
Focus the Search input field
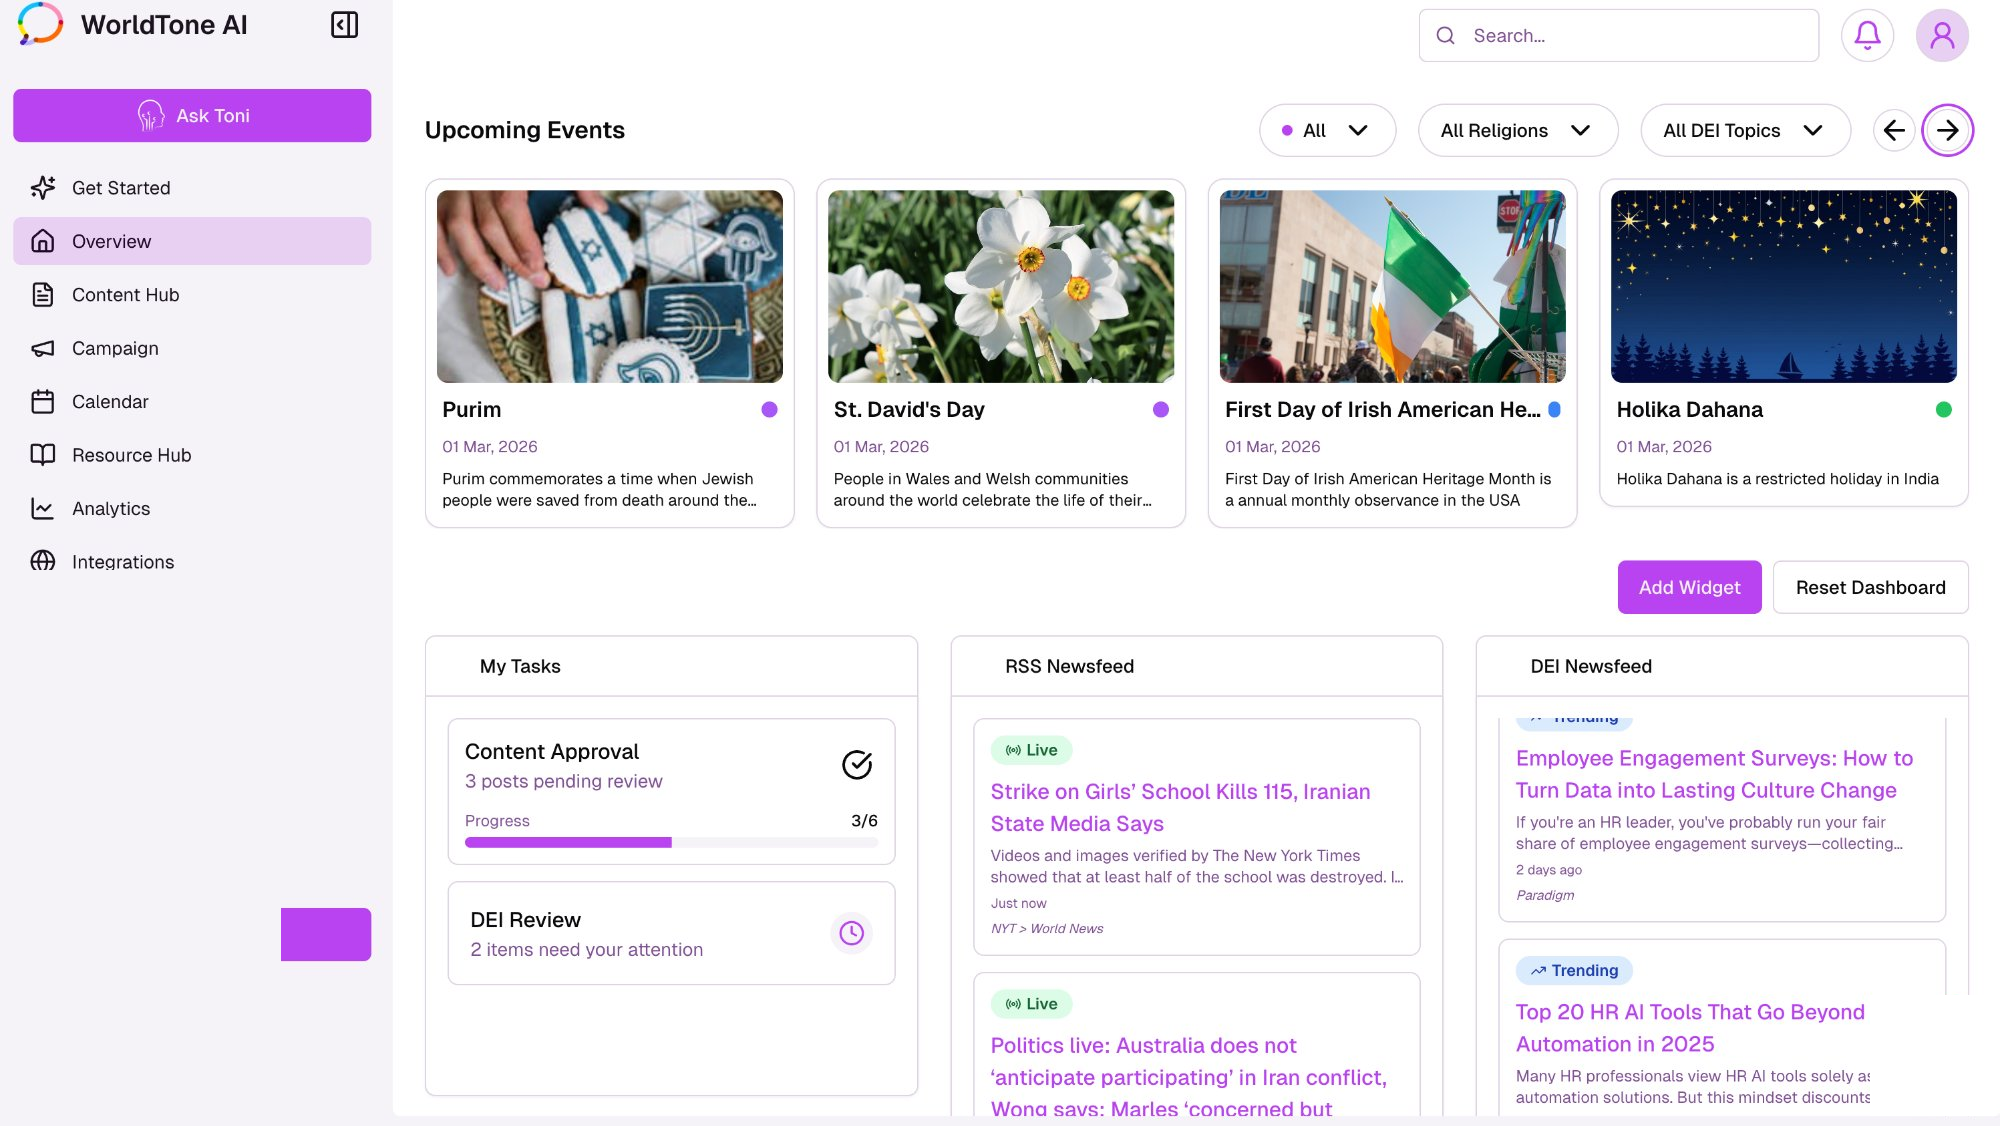pos(1618,35)
